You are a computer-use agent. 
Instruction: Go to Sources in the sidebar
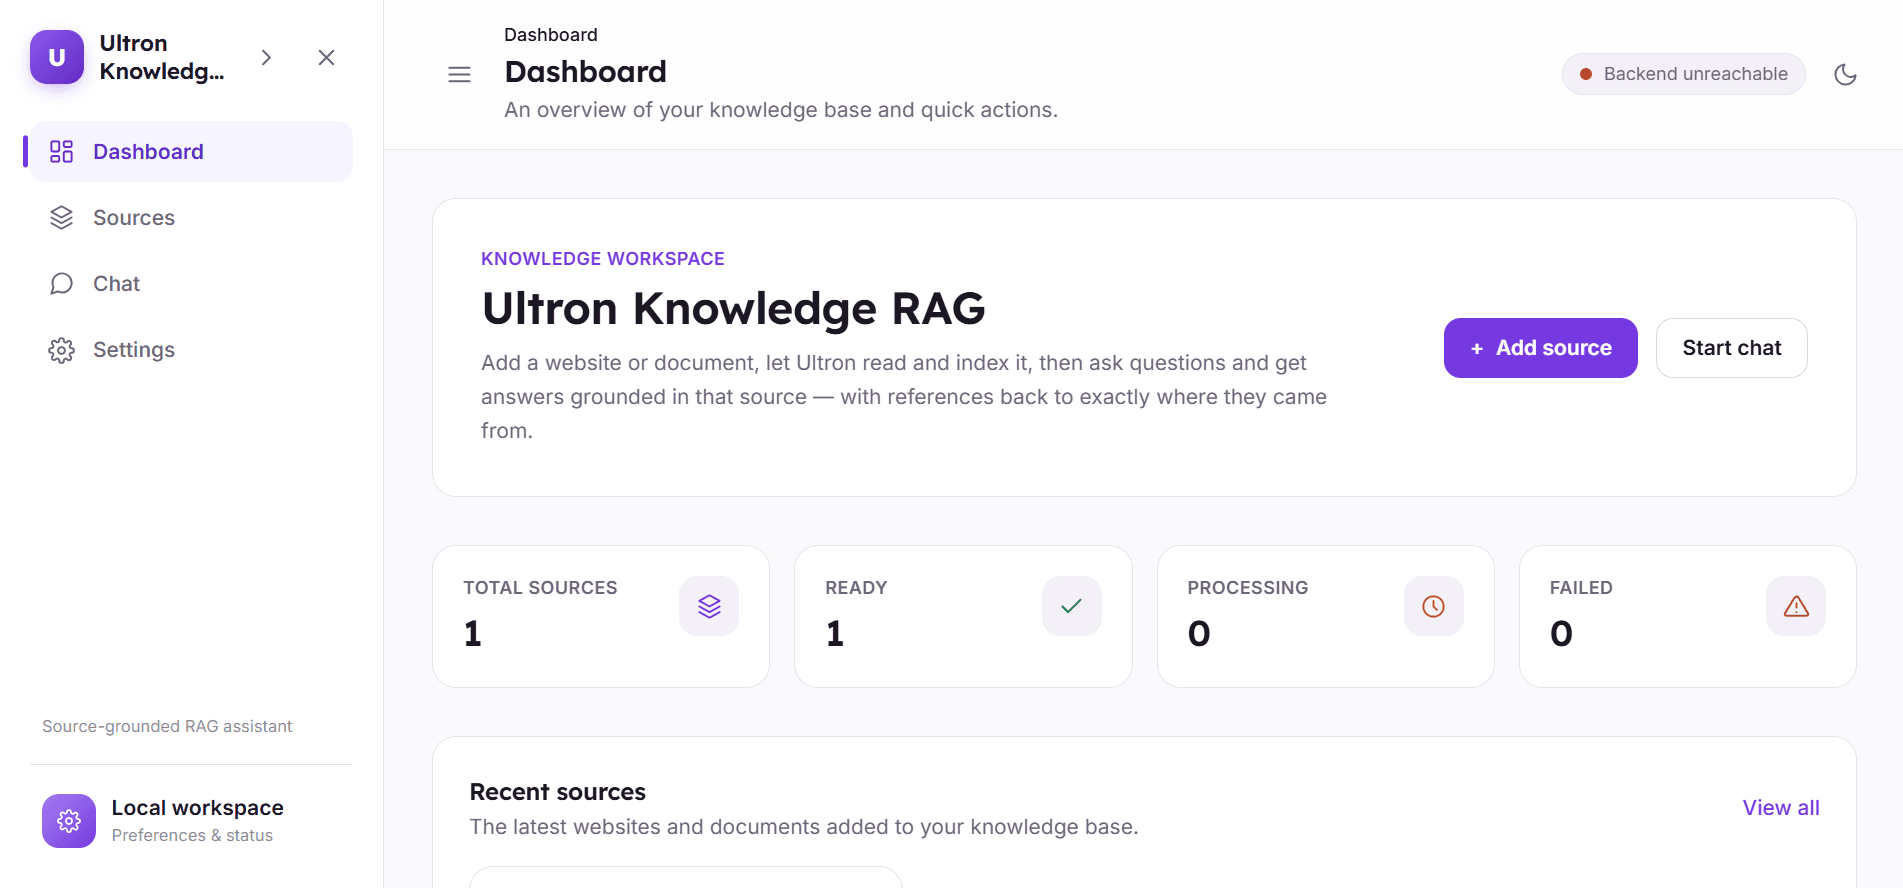click(191, 218)
